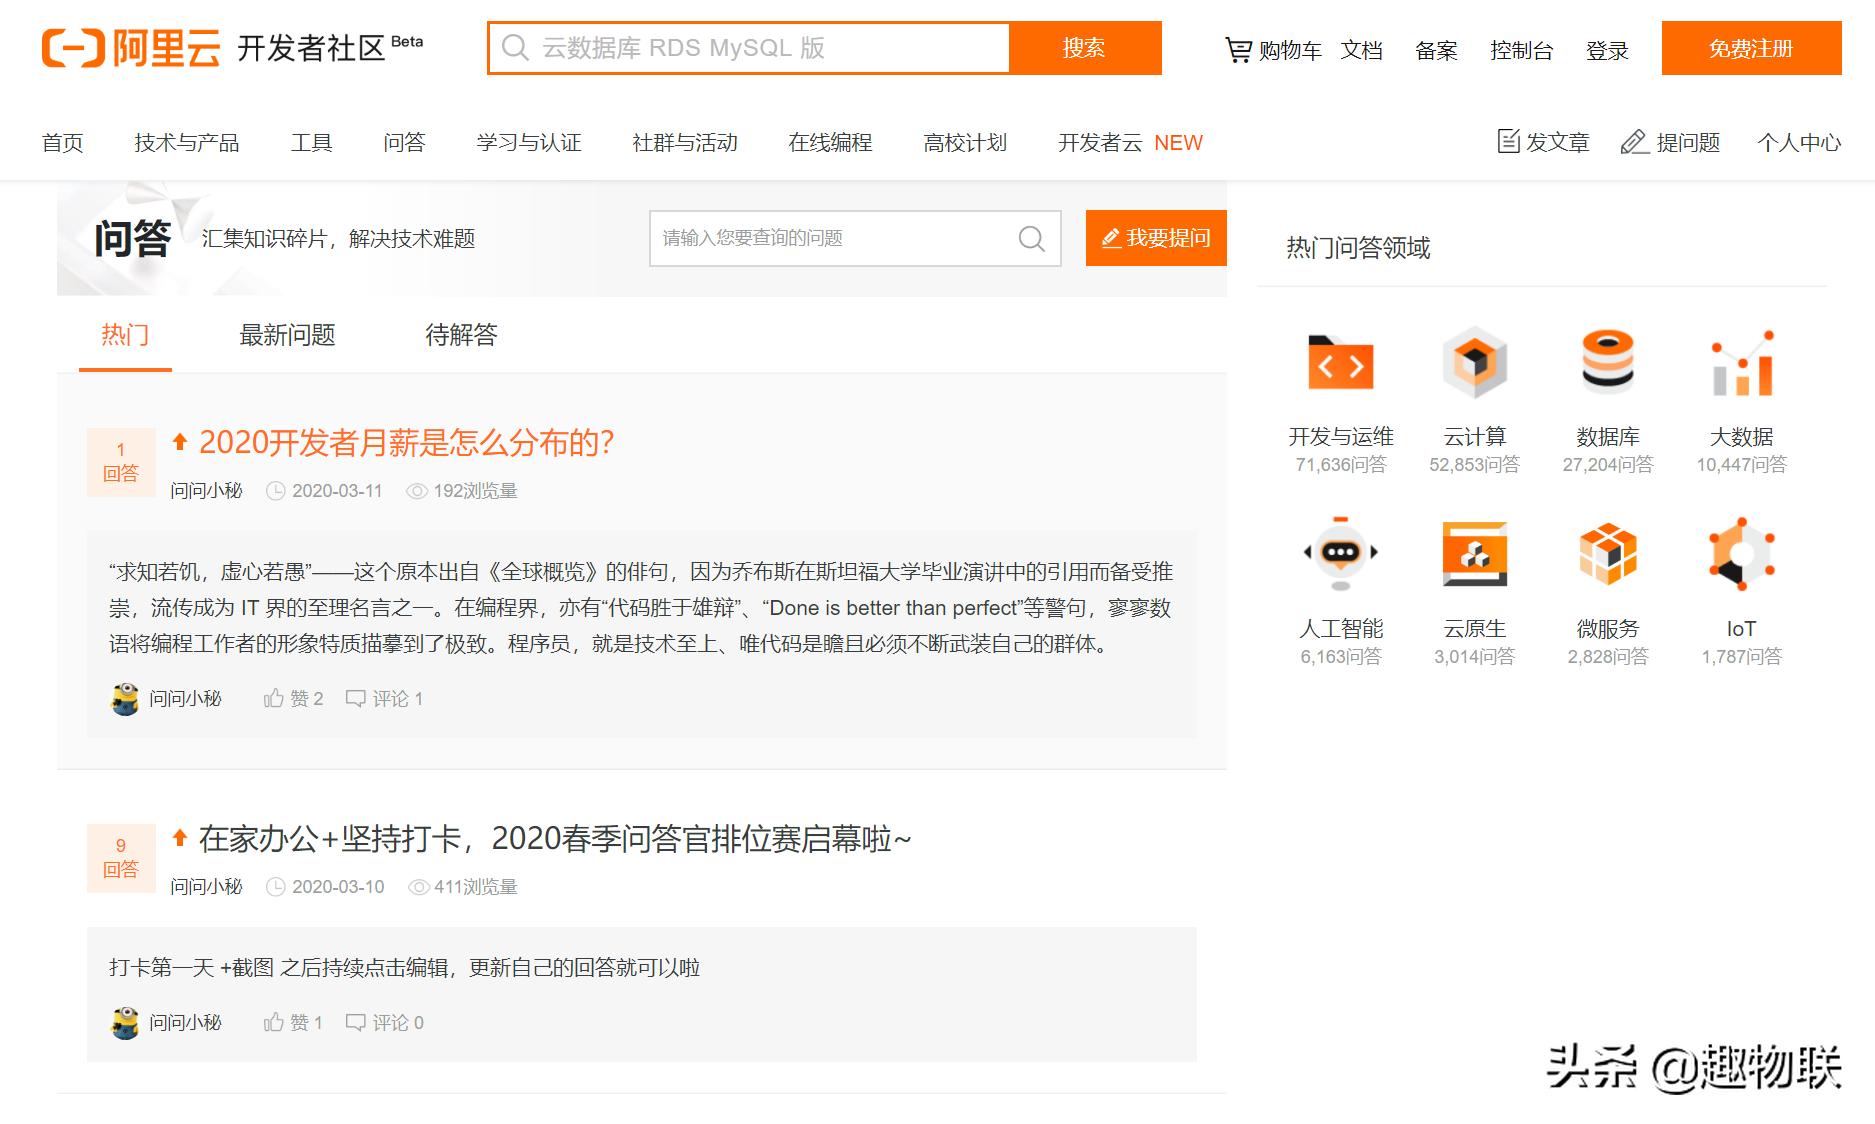Open IoT category icon

tap(1742, 553)
